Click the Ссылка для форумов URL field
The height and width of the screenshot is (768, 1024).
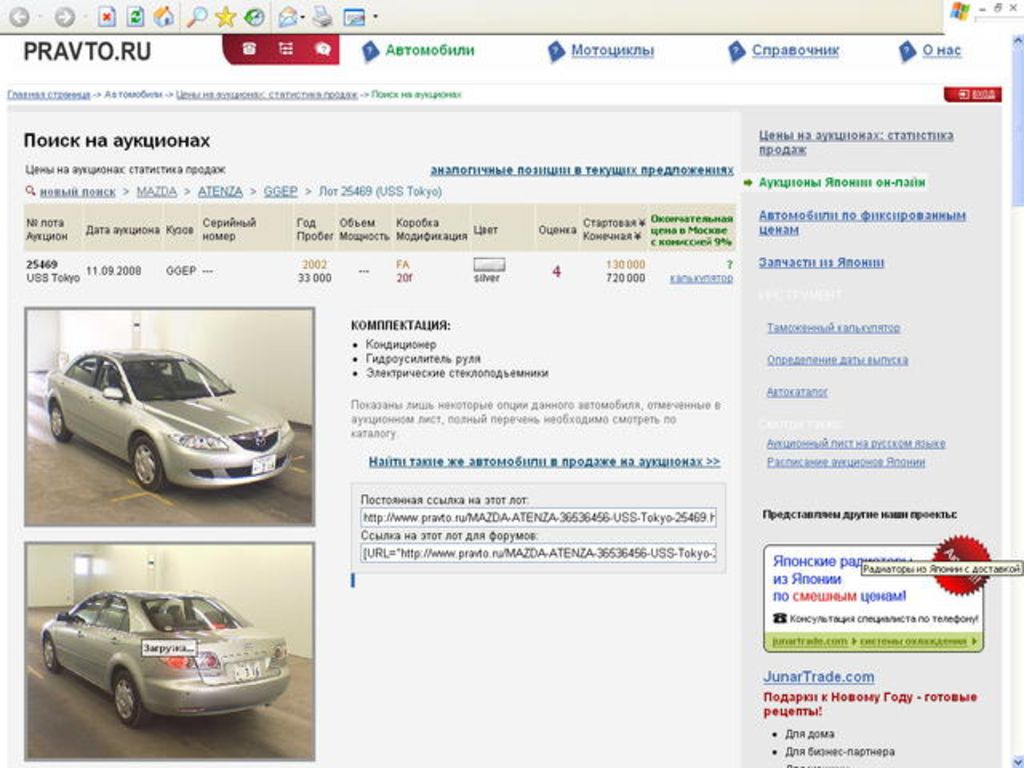click(538, 553)
